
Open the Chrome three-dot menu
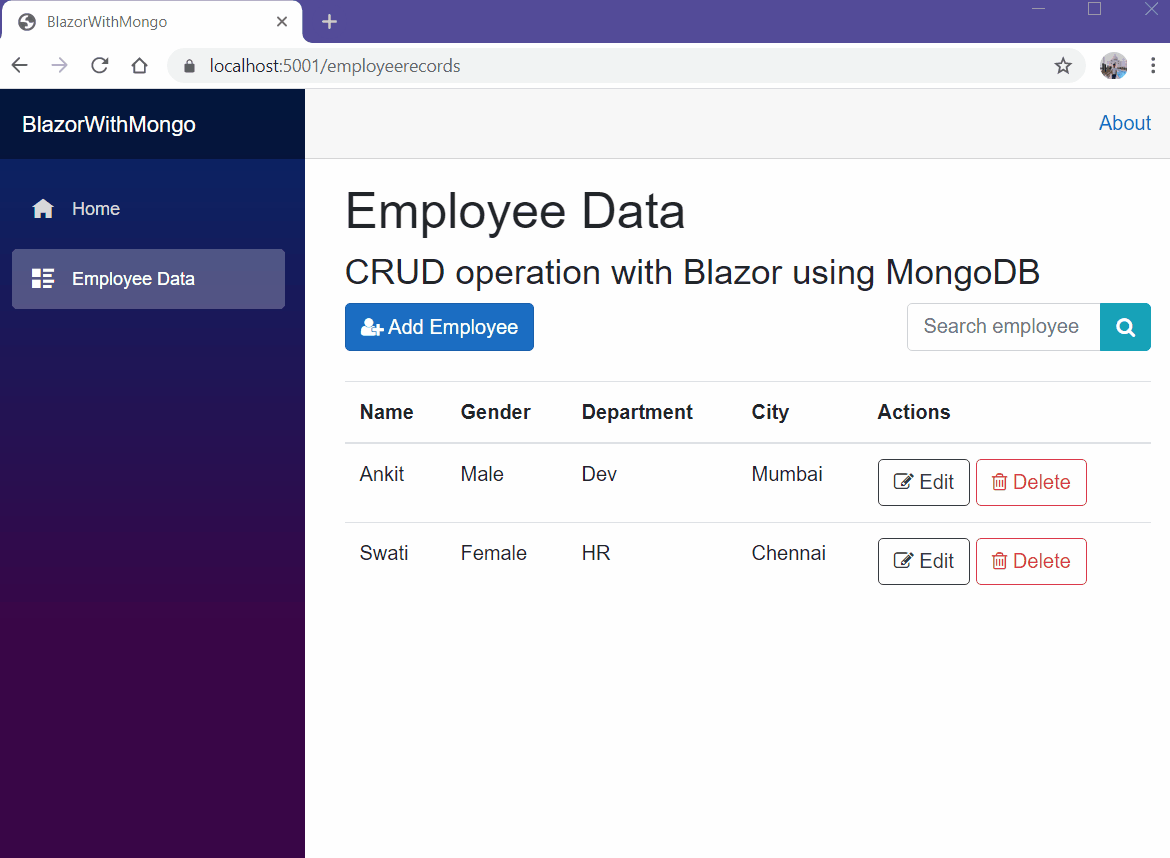tap(1153, 66)
